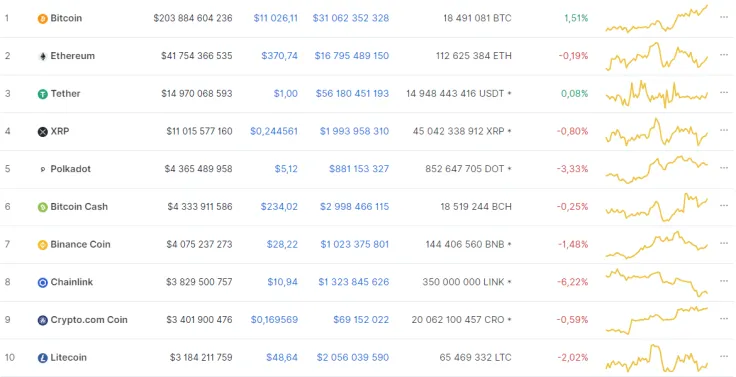Click Bitcoin price $11 026,11
This screenshot has height=377, width=736.
[276, 18]
